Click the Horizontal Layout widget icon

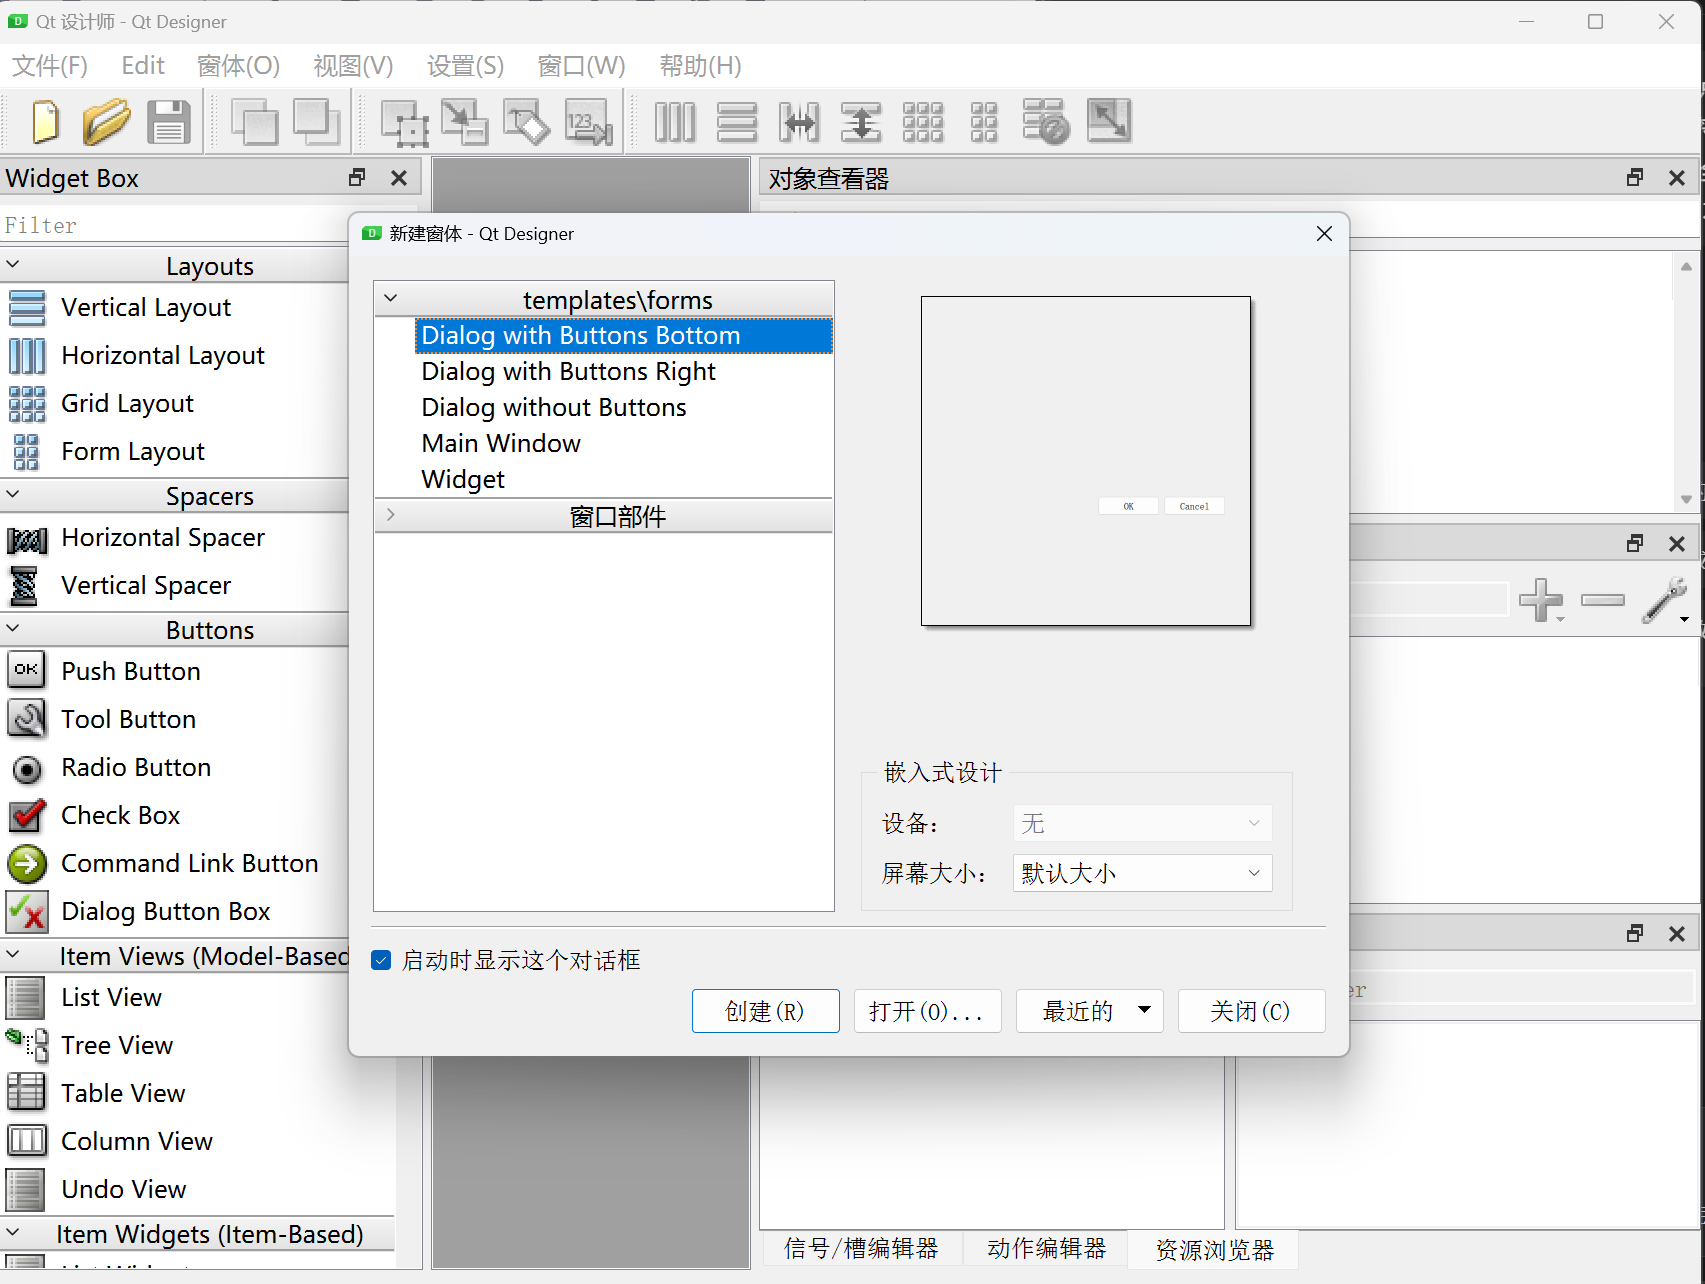pyautogui.click(x=27, y=356)
